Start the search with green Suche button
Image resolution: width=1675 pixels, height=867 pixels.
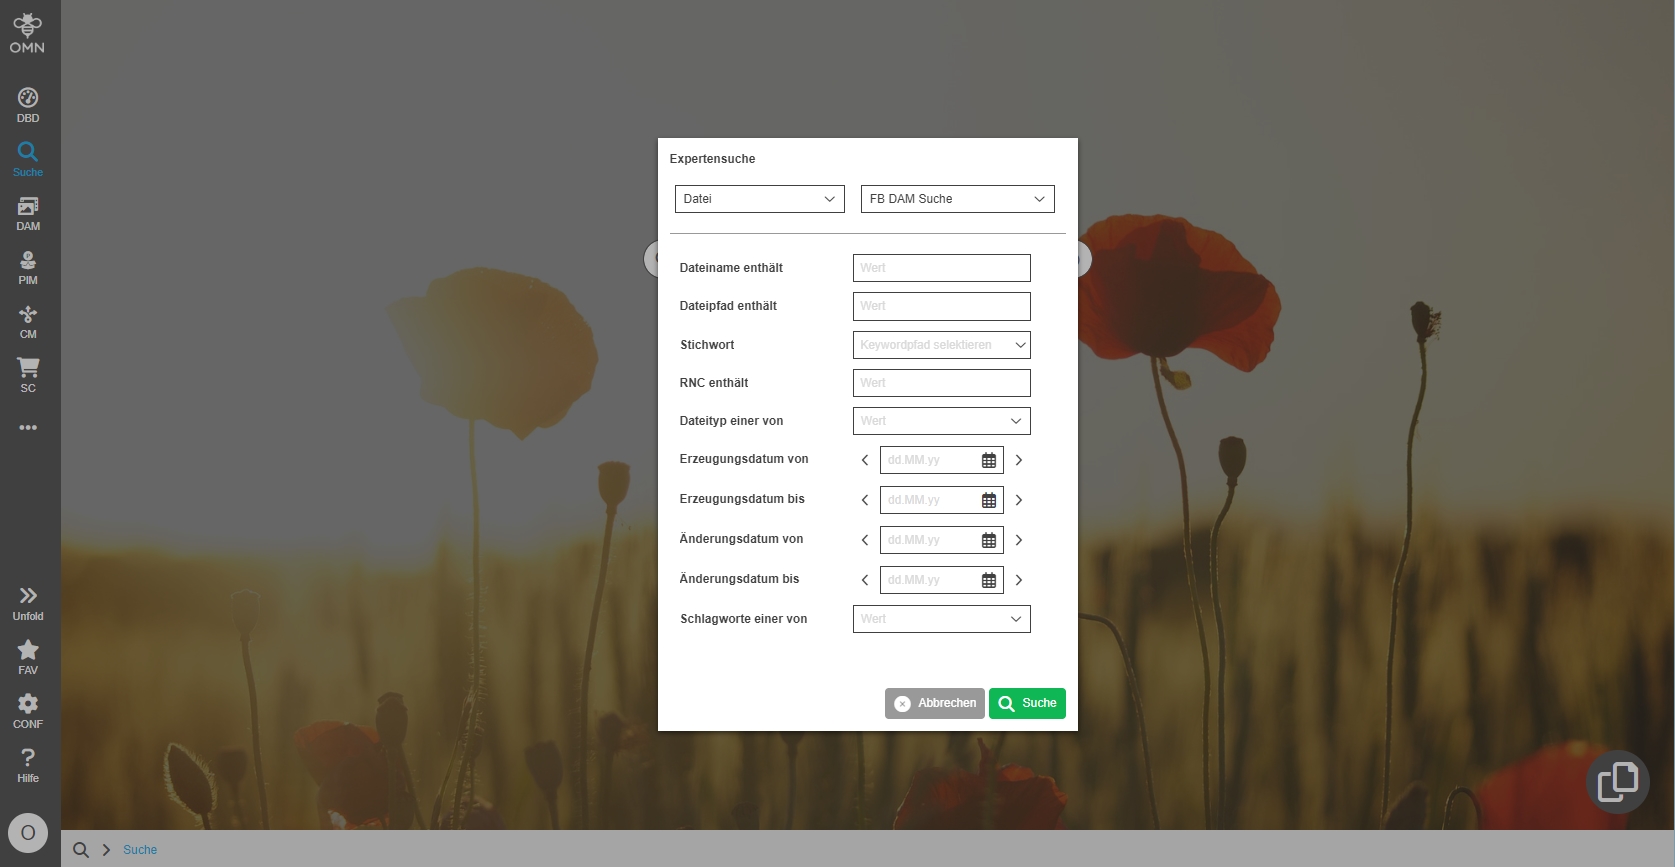[1027, 703]
